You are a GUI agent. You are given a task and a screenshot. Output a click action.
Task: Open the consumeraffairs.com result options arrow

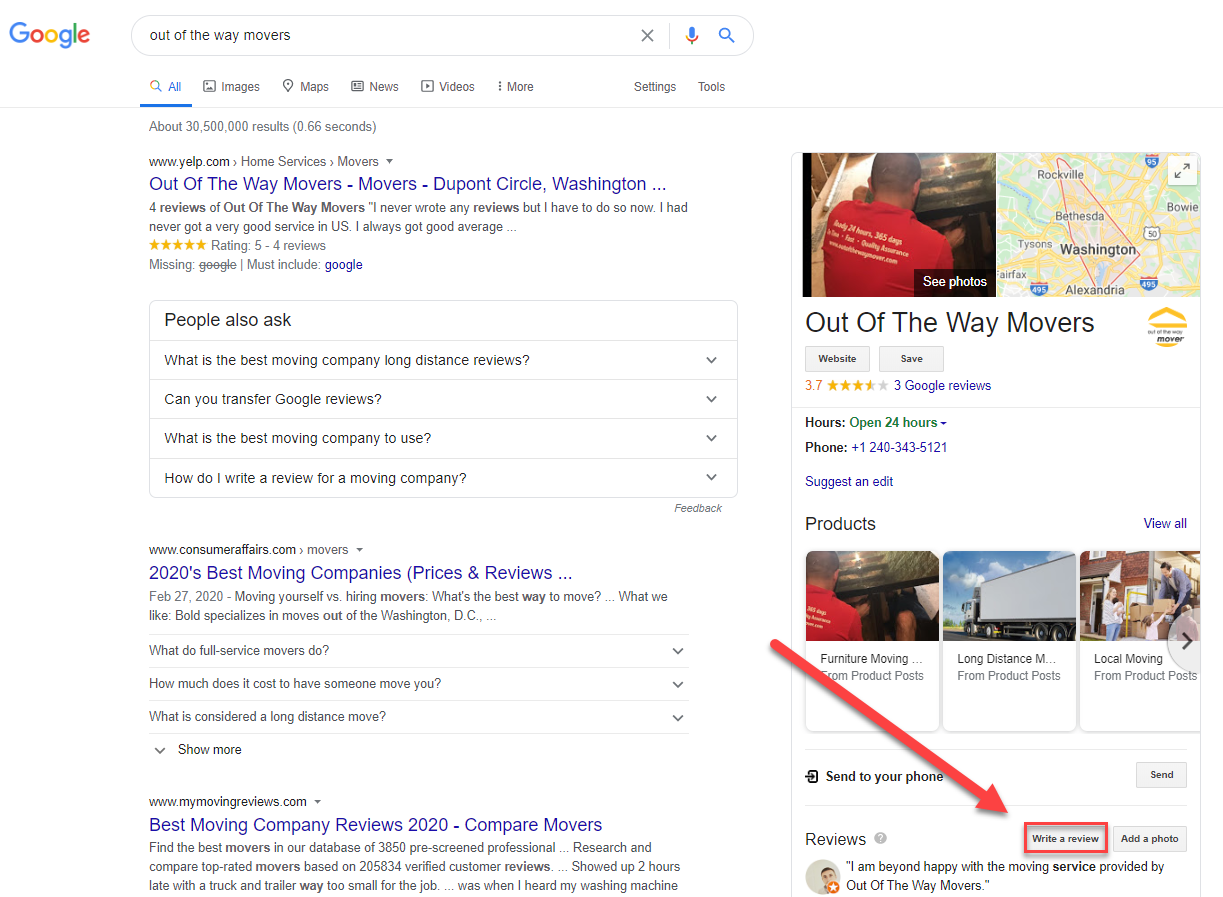pos(359,550)
